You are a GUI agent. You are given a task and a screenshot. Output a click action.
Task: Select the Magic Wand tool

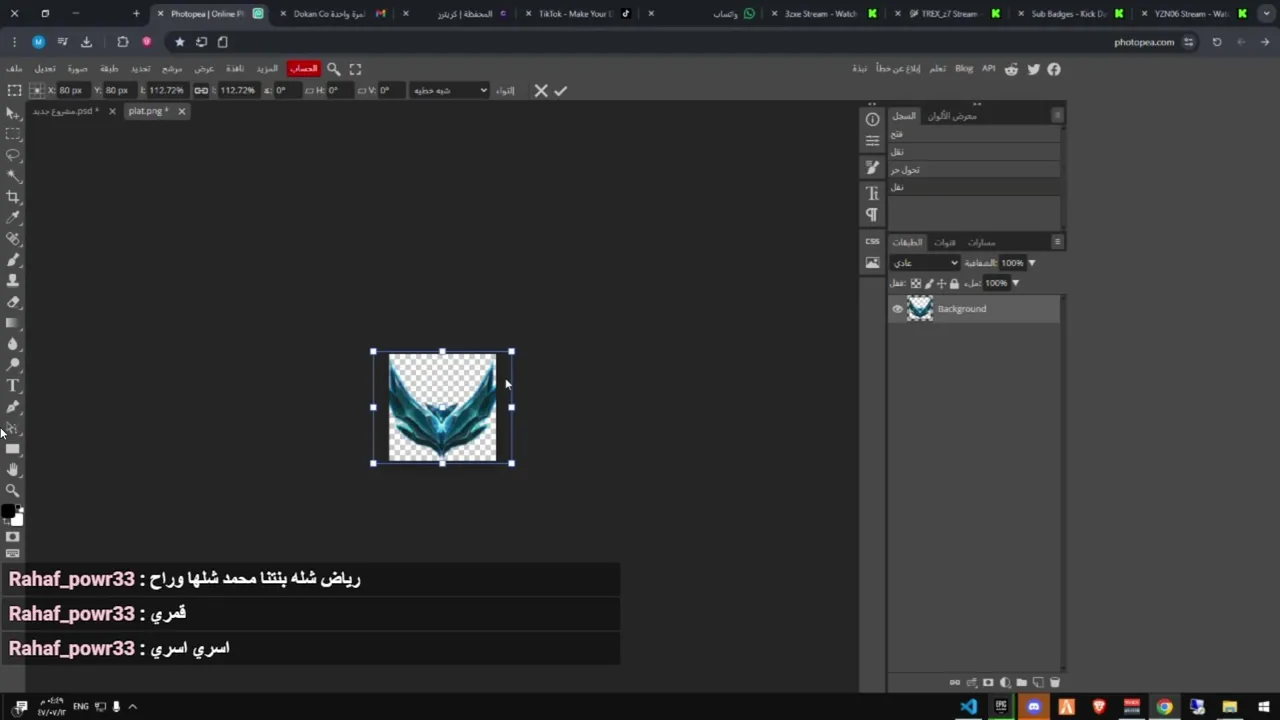click(13, 176)
